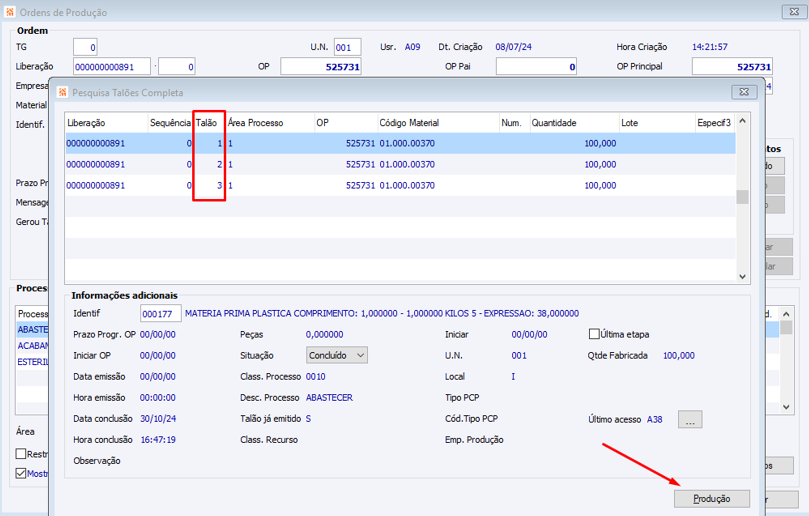The width and height of the screenshot is (809, 516).
Task: Select the row with Talão 3
Action: pos(400,185)
